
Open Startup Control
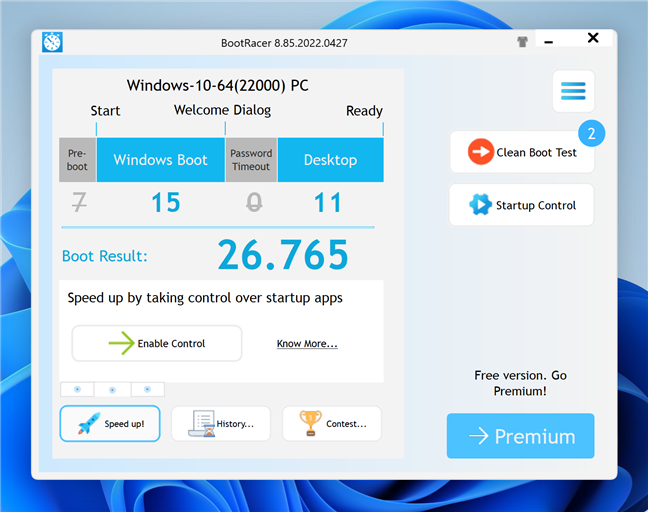point(522,205)
